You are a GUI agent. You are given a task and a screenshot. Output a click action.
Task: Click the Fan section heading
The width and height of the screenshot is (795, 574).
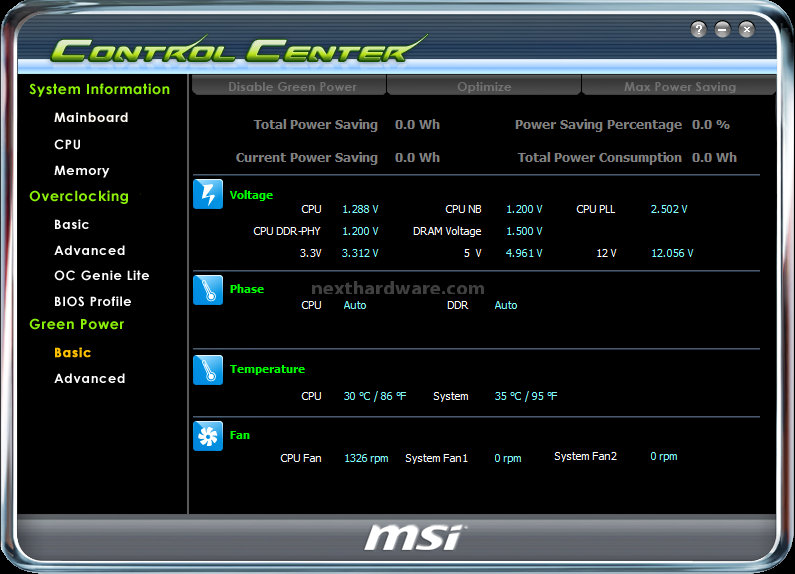click(x=240, y=435)
